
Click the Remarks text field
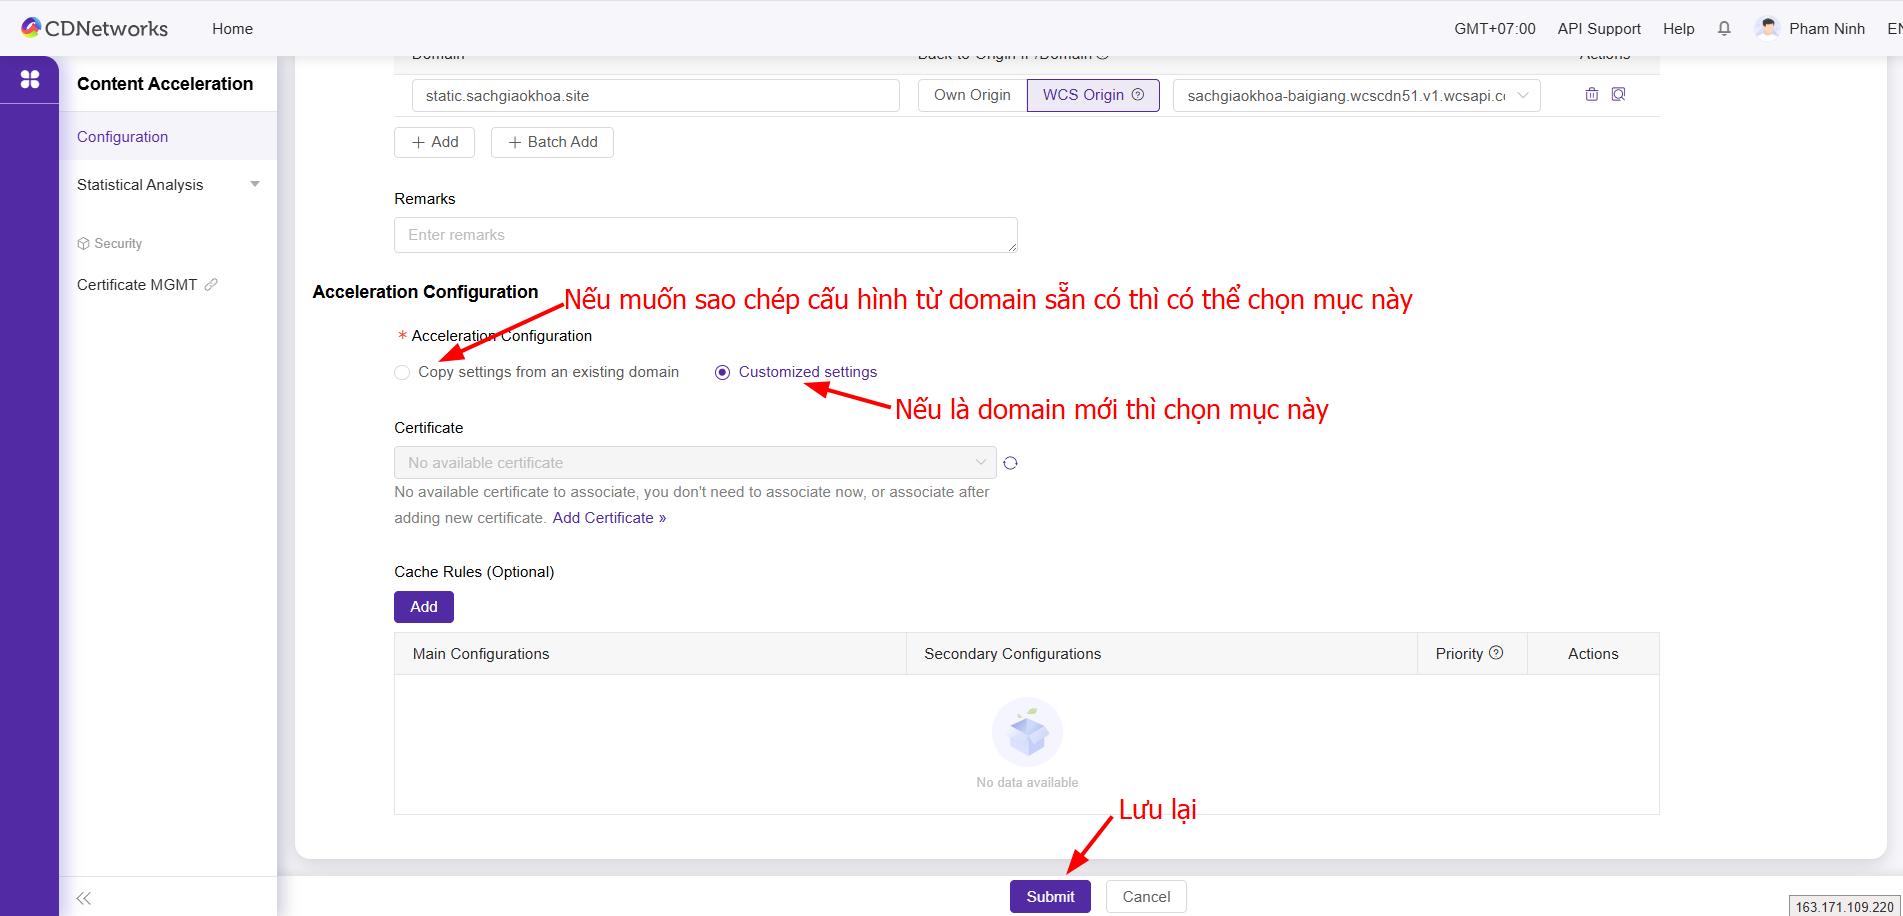(x=705, y=235)
